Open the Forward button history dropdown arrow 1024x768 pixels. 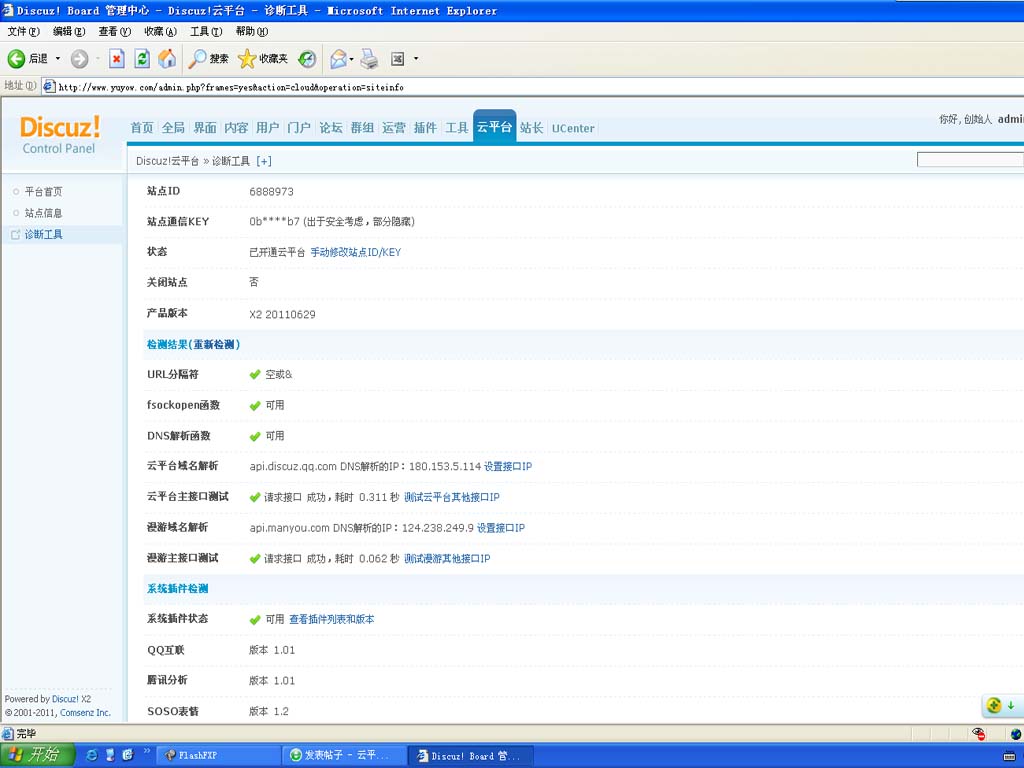pos(97,59)
